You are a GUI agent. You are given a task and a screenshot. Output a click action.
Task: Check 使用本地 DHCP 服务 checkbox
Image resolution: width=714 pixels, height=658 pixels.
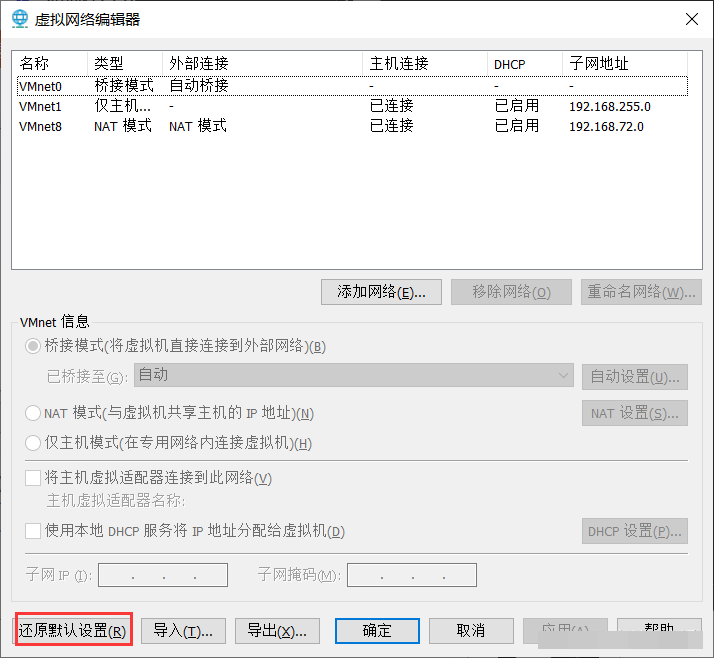coord(33,531)
